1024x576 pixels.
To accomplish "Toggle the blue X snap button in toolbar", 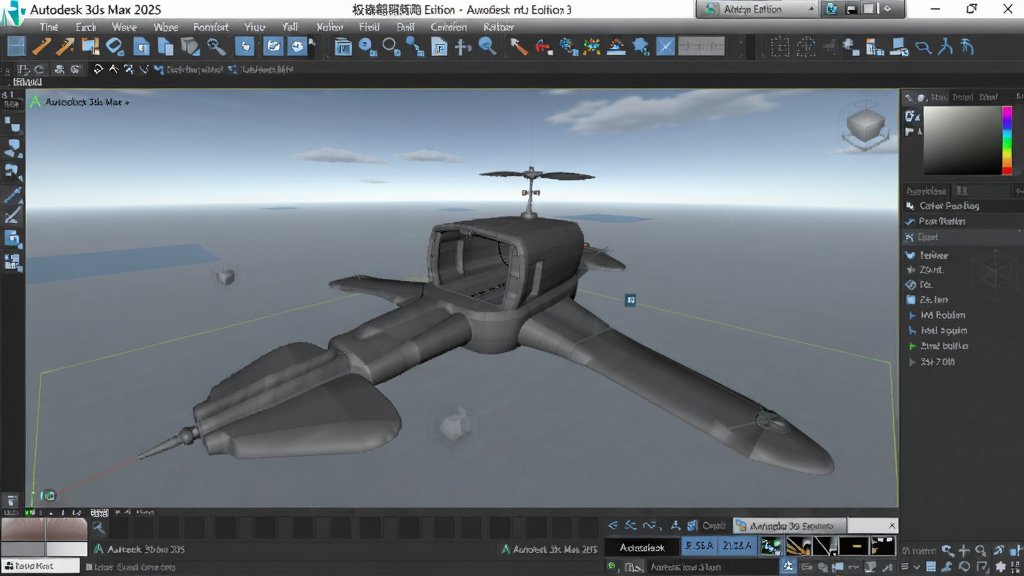I will click(665, 46).
